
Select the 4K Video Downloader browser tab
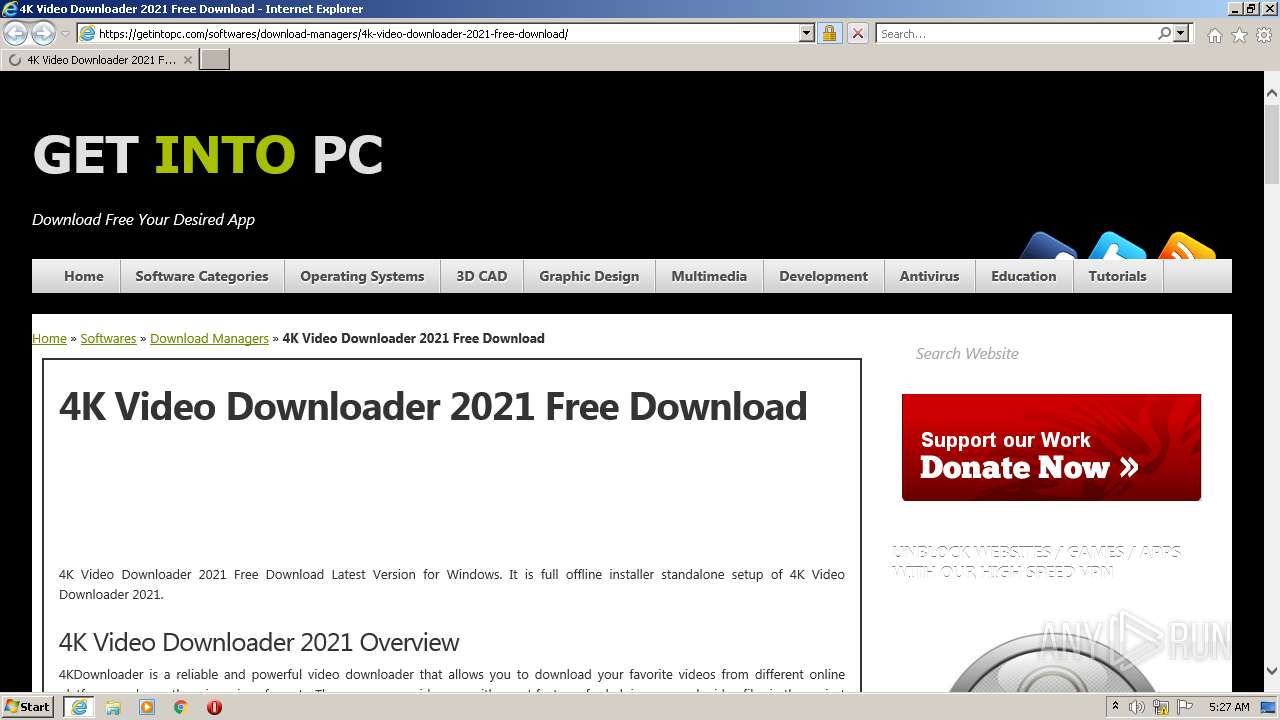(x=99, y=60)
